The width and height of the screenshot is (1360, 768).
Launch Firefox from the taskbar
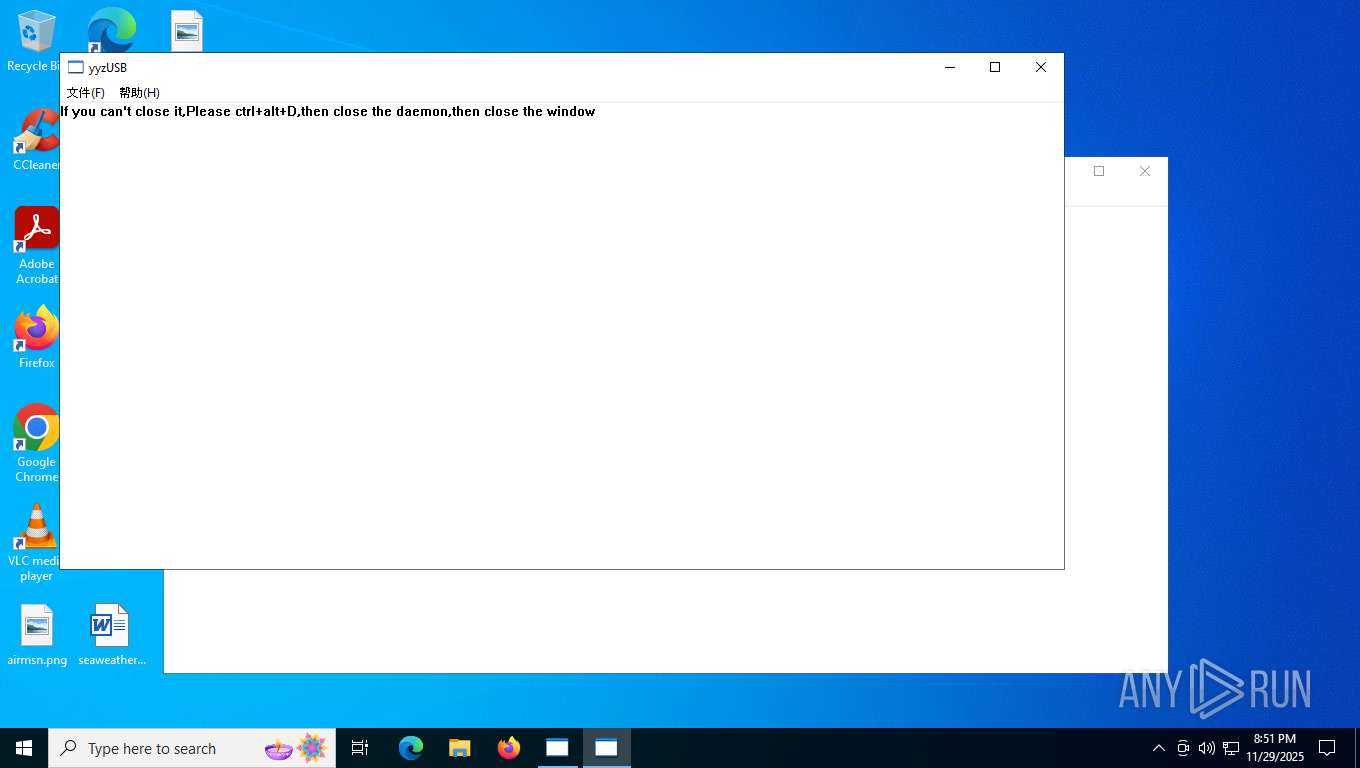point(509,748)
